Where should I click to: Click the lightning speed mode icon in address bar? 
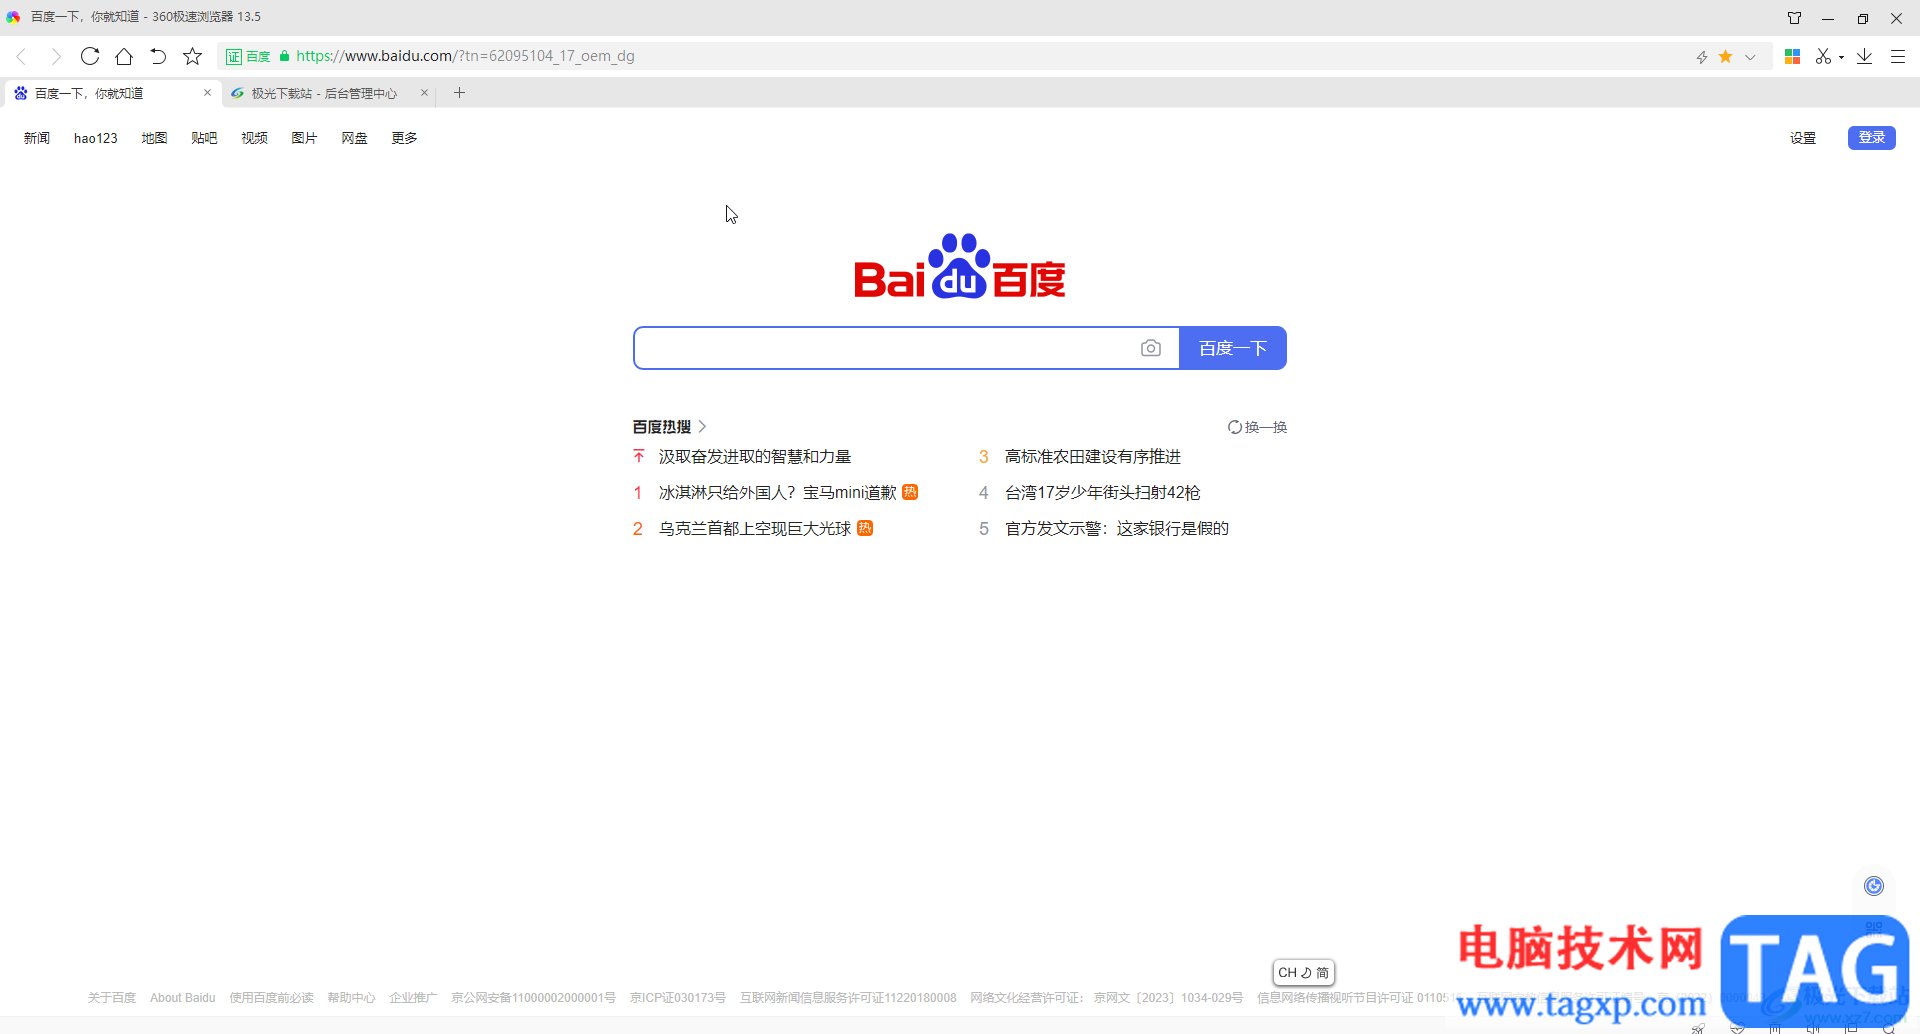pyautogui.click(x=1702, y=57)
